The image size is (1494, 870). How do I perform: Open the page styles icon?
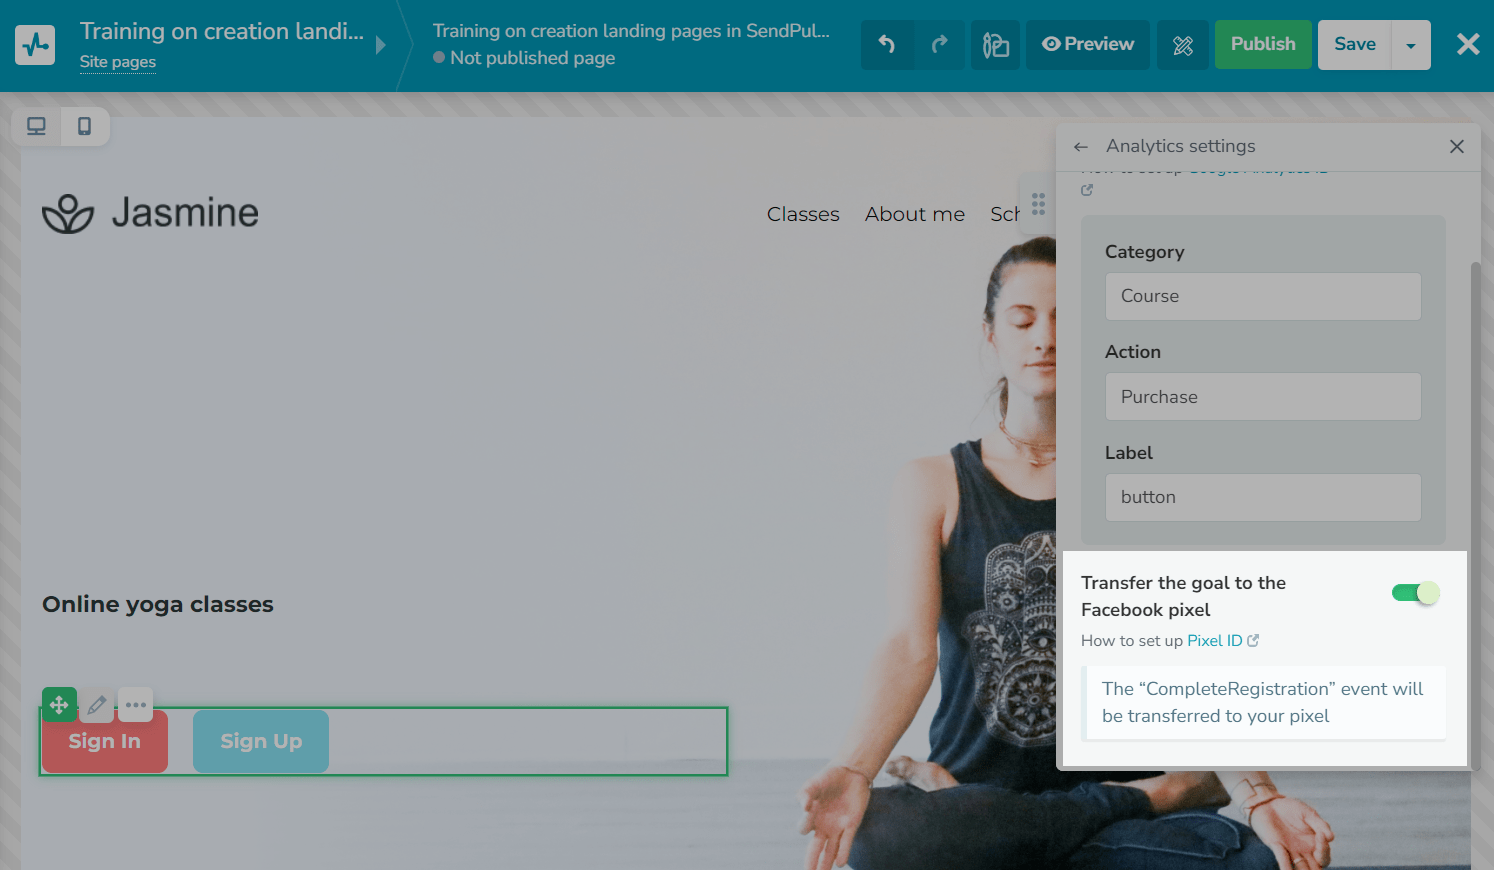tap(995, 45)
